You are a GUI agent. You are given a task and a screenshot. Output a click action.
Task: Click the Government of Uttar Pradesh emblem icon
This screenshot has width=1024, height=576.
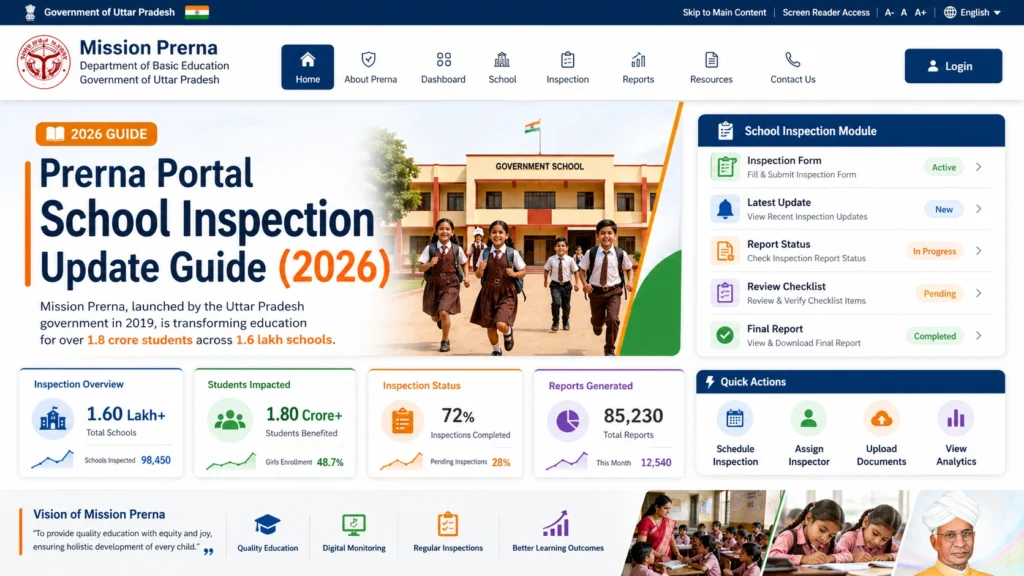(x=30, y=12)
